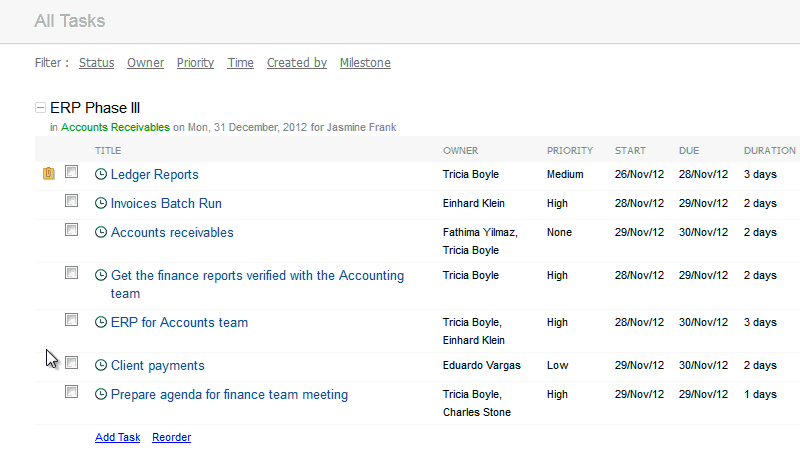Screen dimensions: 800x450
Task: Click the clock icon beside Prepare agenda task
Action: pos(101,395)
